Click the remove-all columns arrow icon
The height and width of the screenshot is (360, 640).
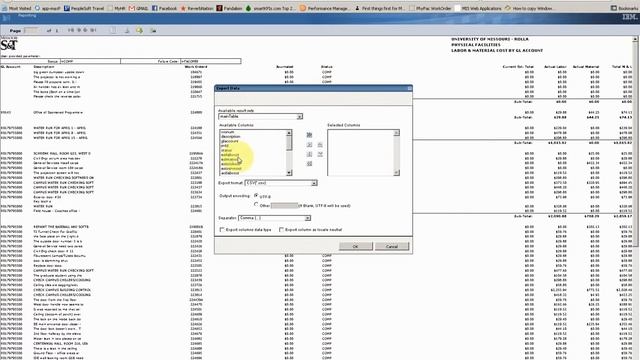pos(309,164)
